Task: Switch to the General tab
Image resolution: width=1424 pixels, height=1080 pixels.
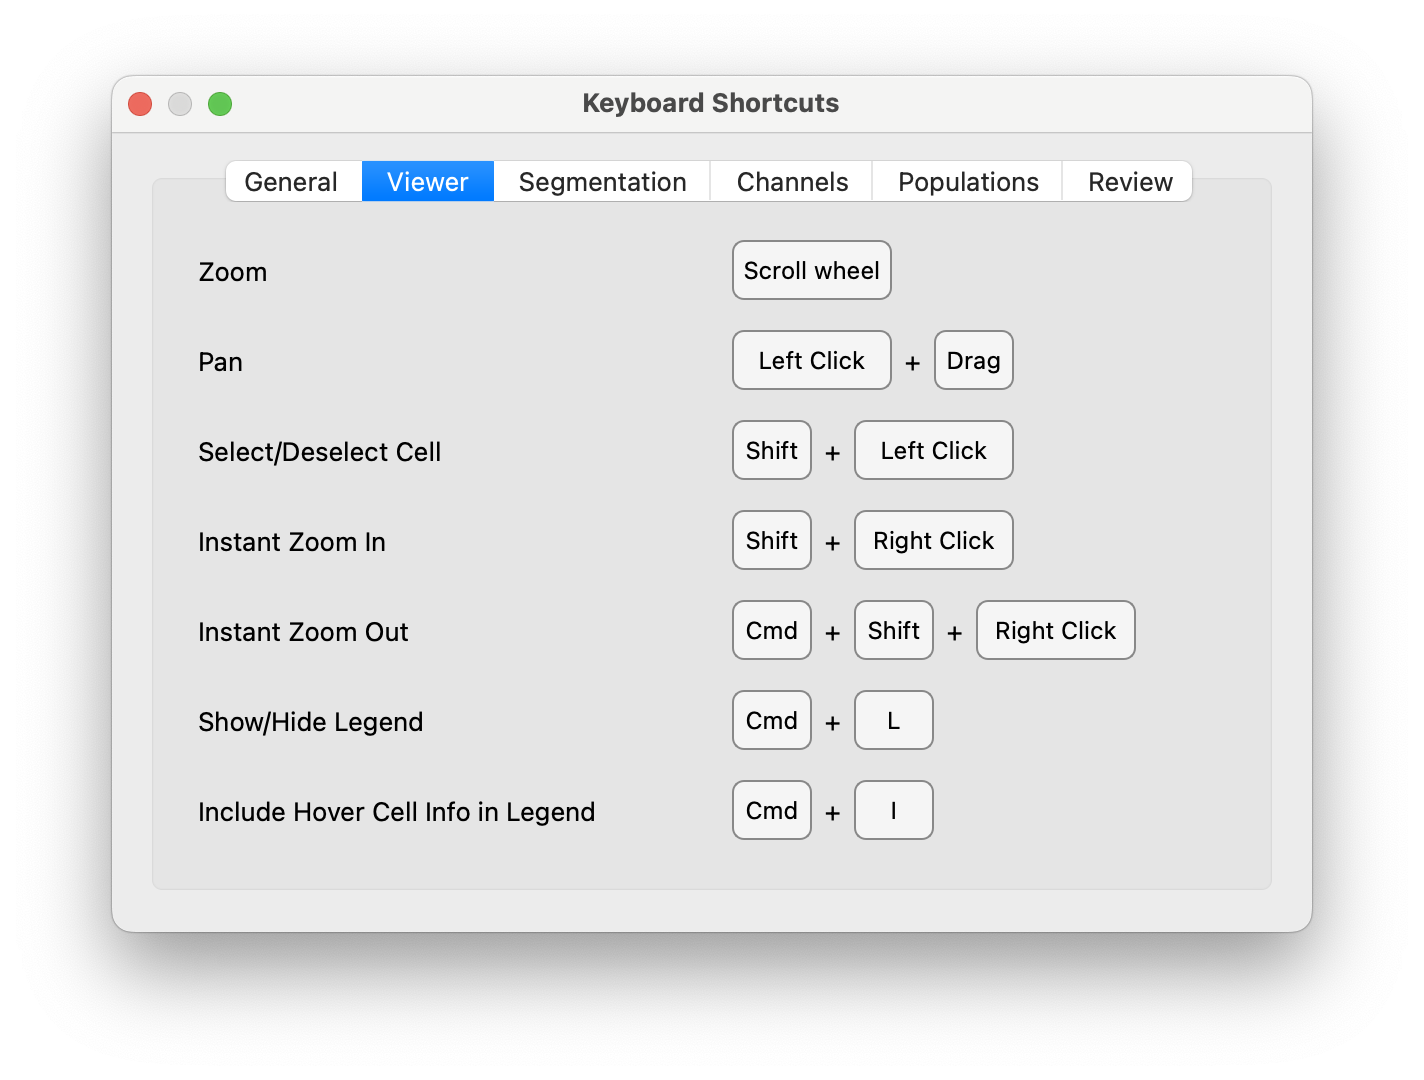Action: pos(291,181)
